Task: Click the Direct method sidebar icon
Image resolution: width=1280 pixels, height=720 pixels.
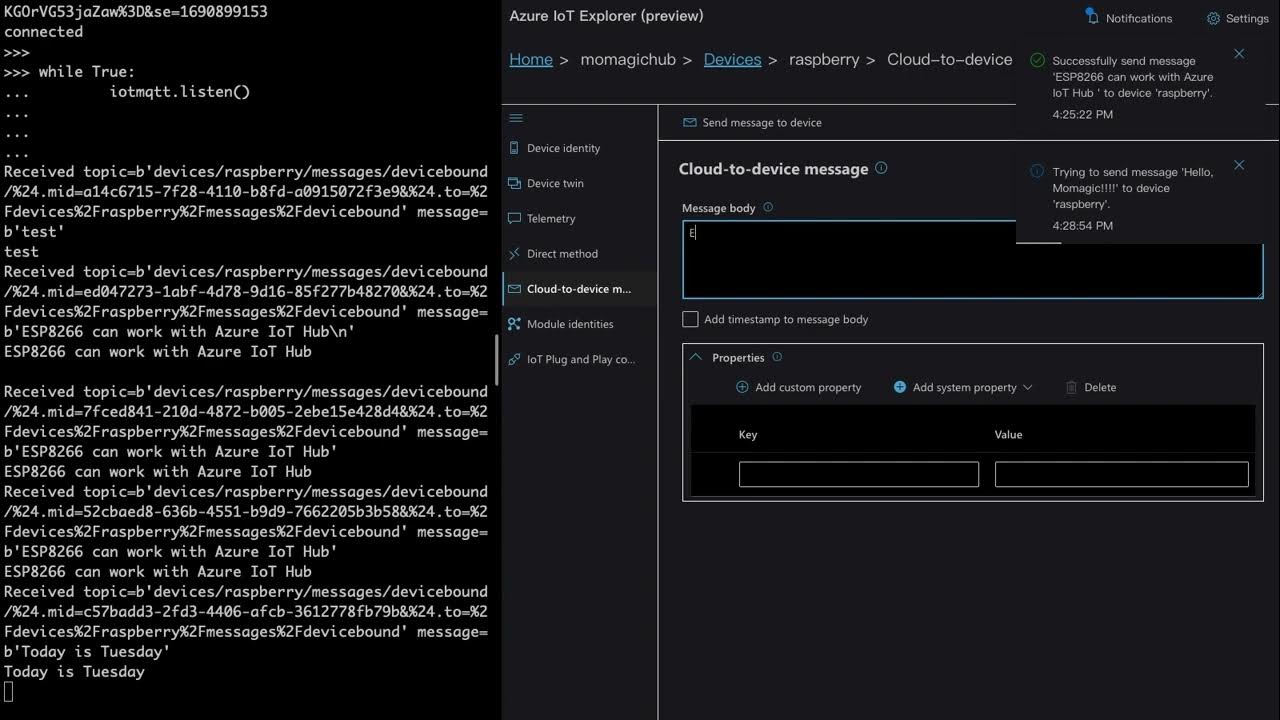Action: (x=514, y=253)
